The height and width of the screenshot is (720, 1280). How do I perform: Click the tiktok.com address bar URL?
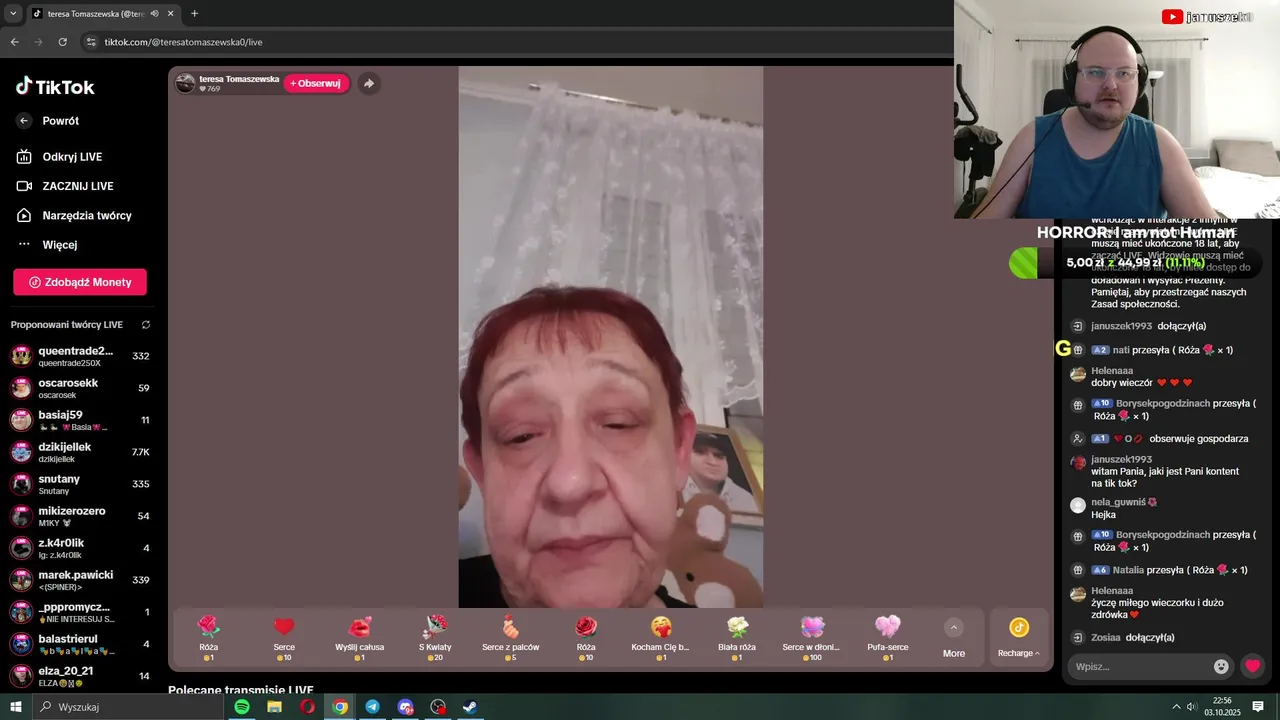[183, 42]
